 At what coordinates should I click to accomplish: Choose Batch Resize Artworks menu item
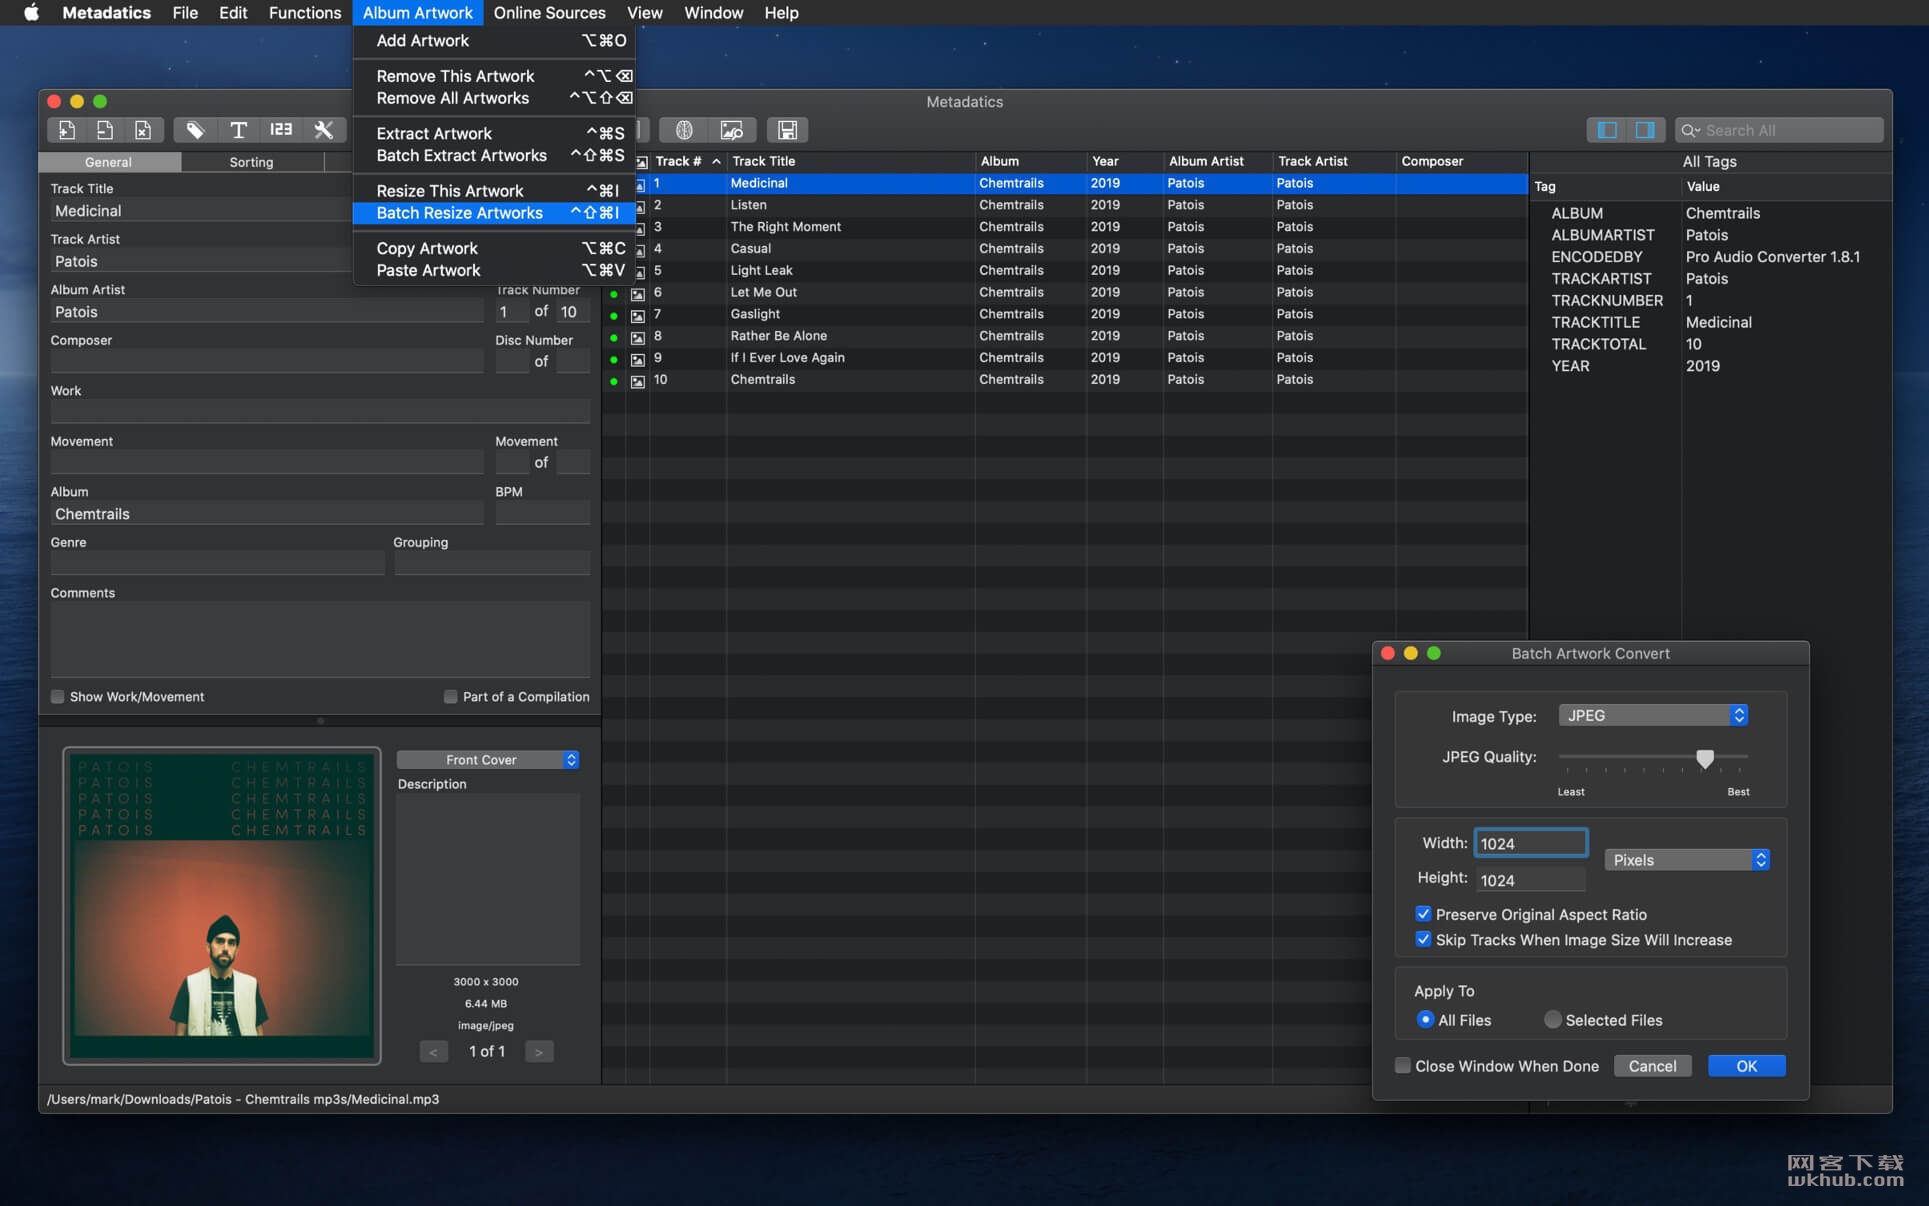[494, 213]
